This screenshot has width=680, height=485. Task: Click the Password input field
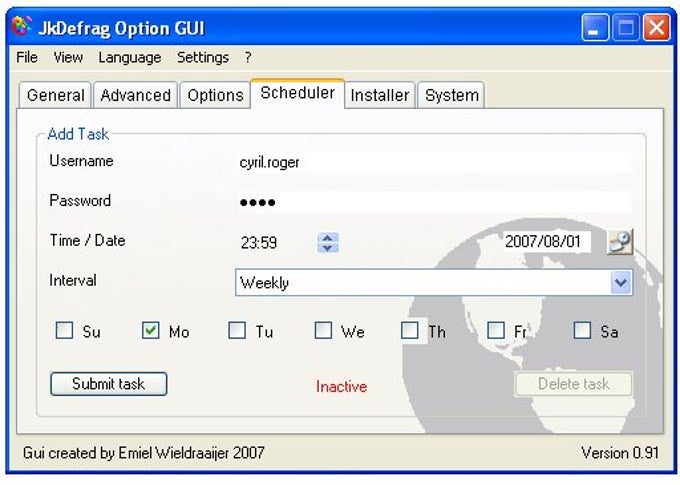pos(433,202)
